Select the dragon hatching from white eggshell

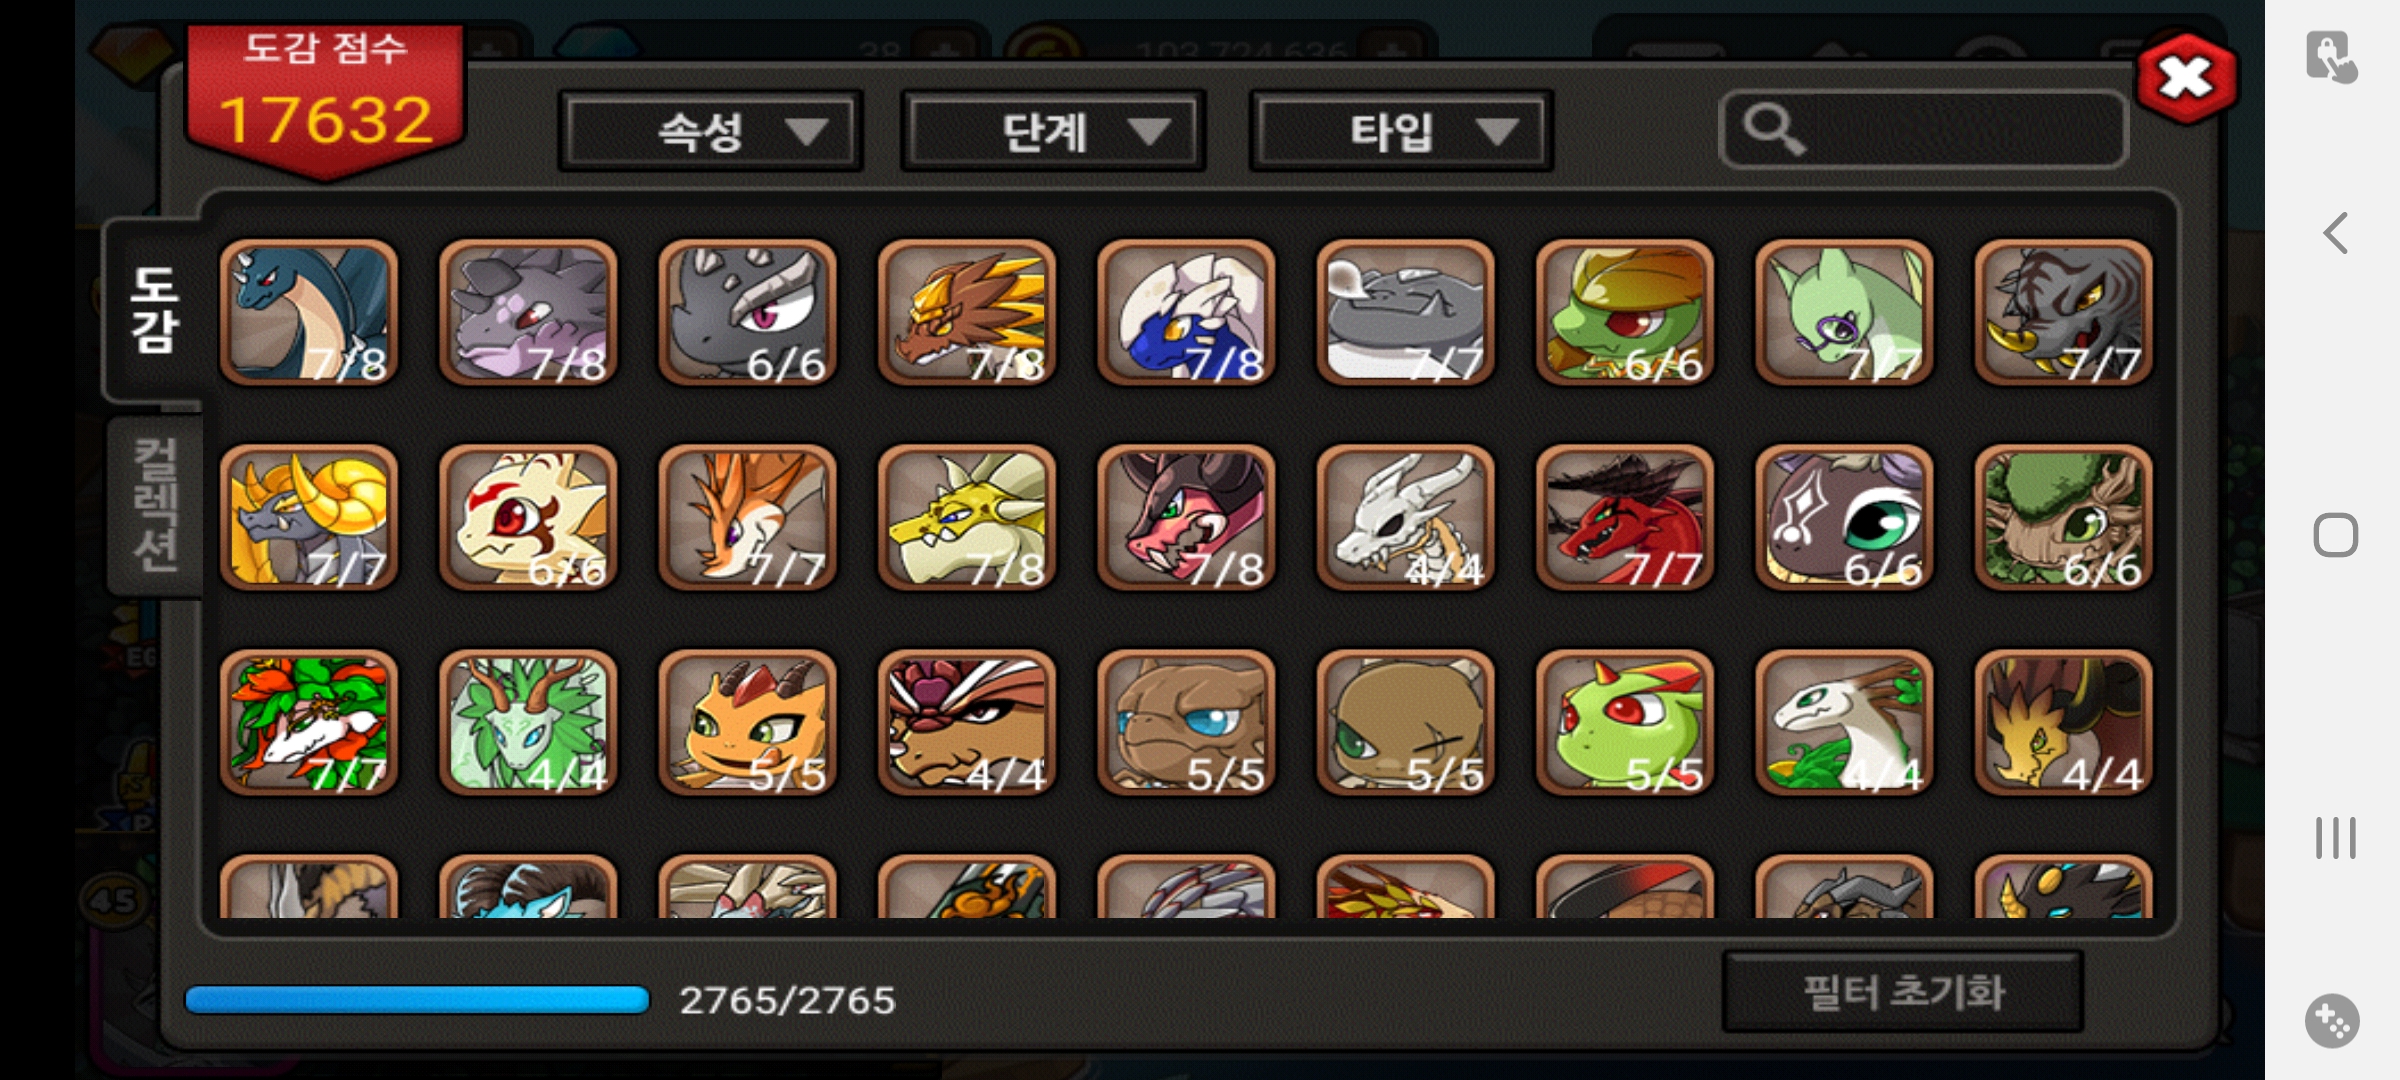click(1186, 312)
